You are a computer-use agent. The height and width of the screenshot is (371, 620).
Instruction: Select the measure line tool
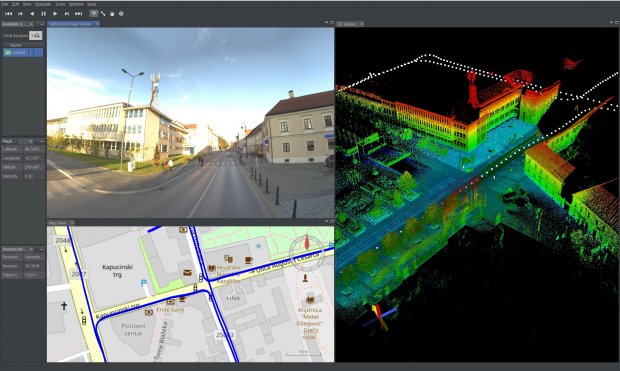[x=103, y=14]
